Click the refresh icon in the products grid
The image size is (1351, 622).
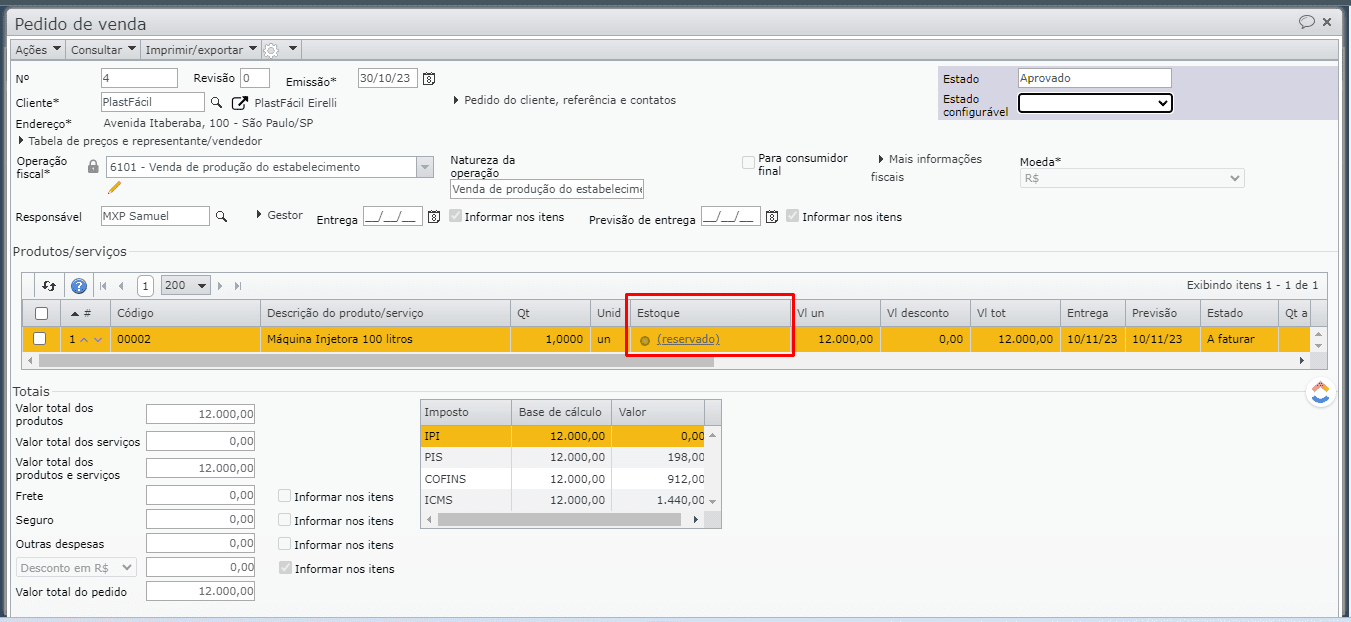point(49,286)
